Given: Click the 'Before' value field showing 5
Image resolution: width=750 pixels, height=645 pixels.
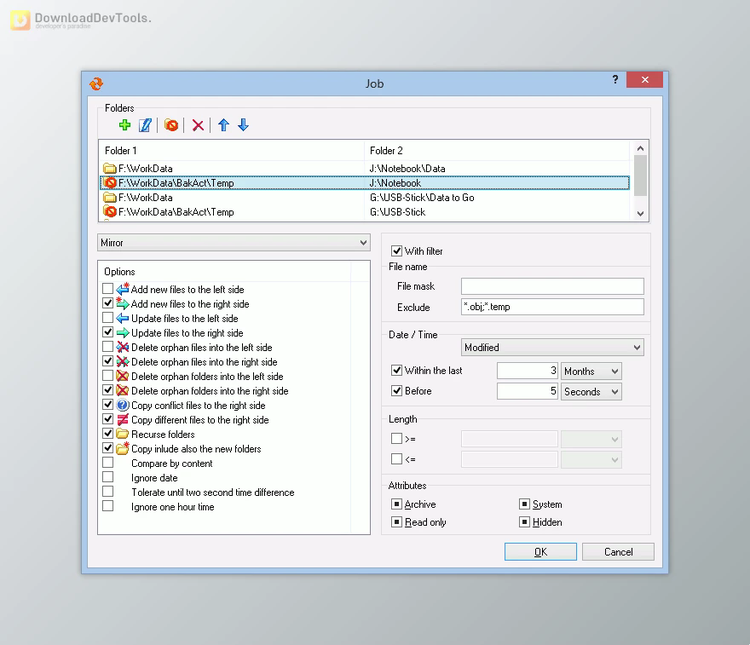Looking at the screenshot, I should [527, 391].
